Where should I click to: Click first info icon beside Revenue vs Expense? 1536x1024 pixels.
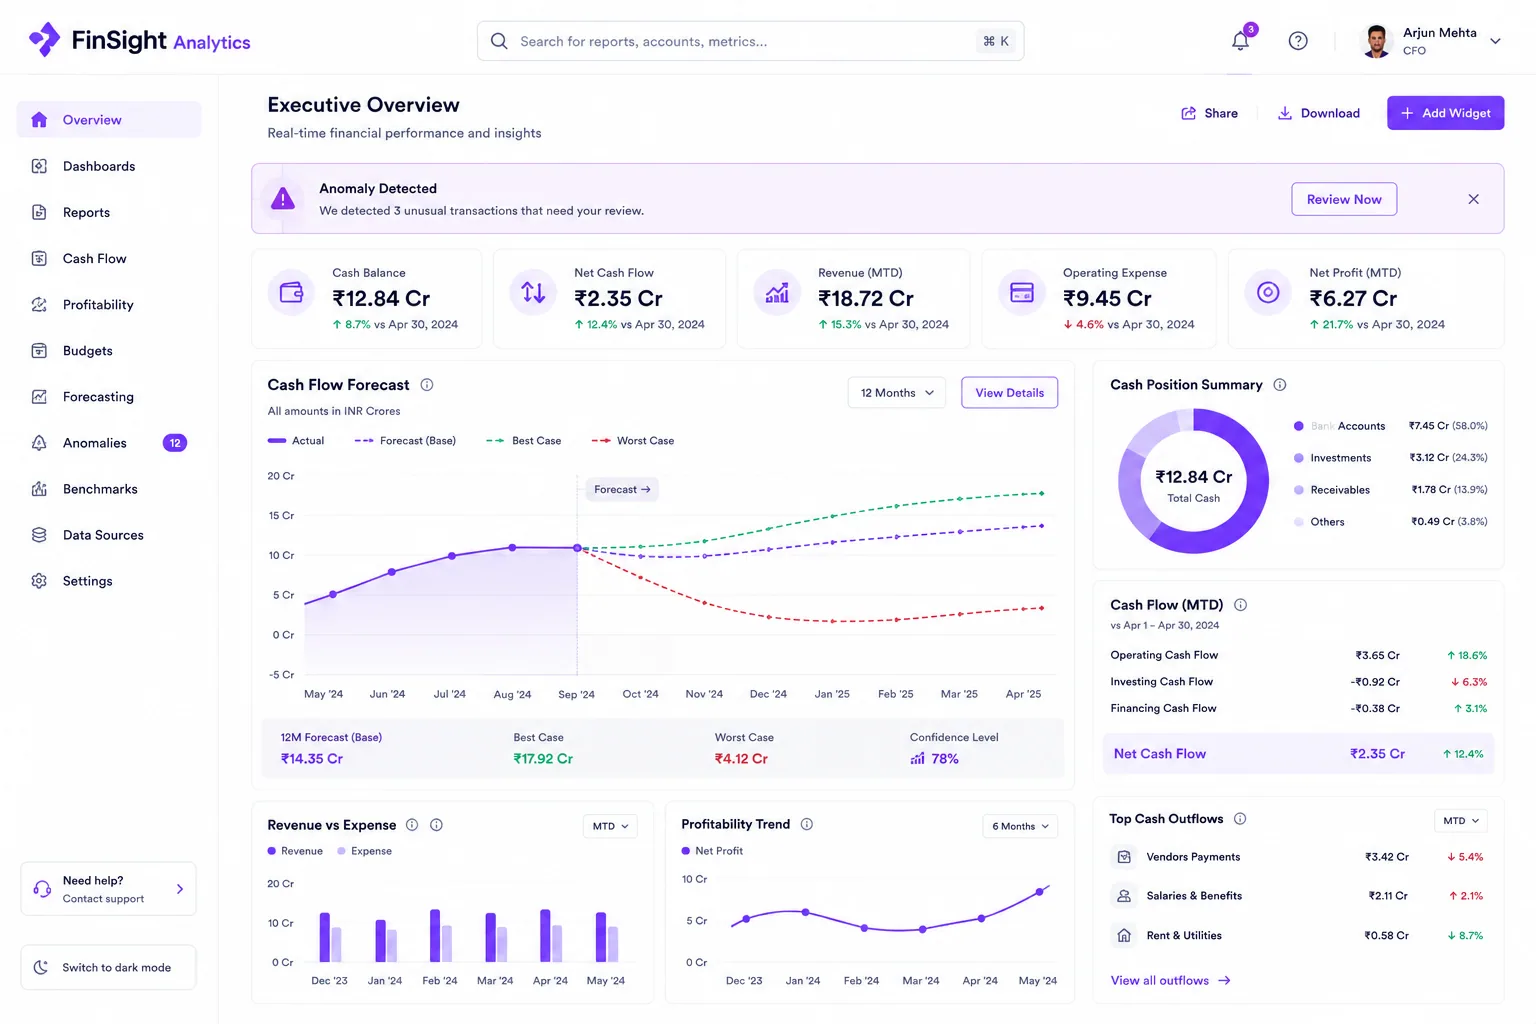pos(412,825)
